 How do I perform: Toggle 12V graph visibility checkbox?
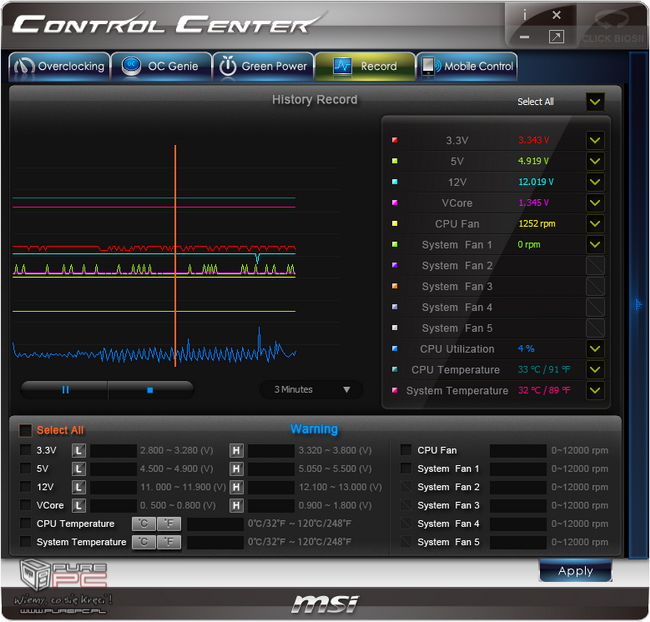(x=595, y=182)
